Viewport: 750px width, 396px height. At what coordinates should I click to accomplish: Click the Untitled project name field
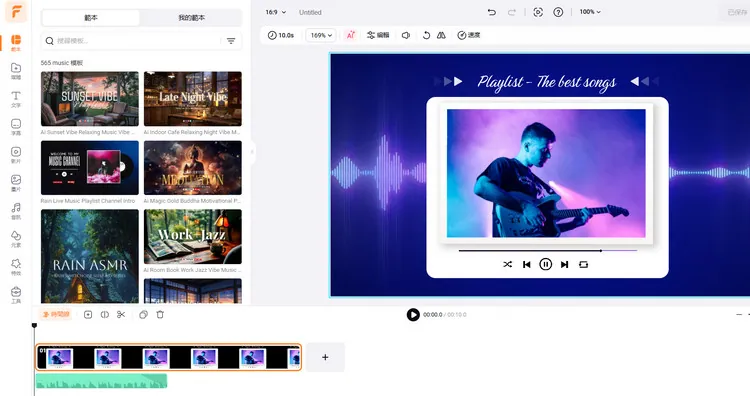pyautogui.click(x=310, y=12)
